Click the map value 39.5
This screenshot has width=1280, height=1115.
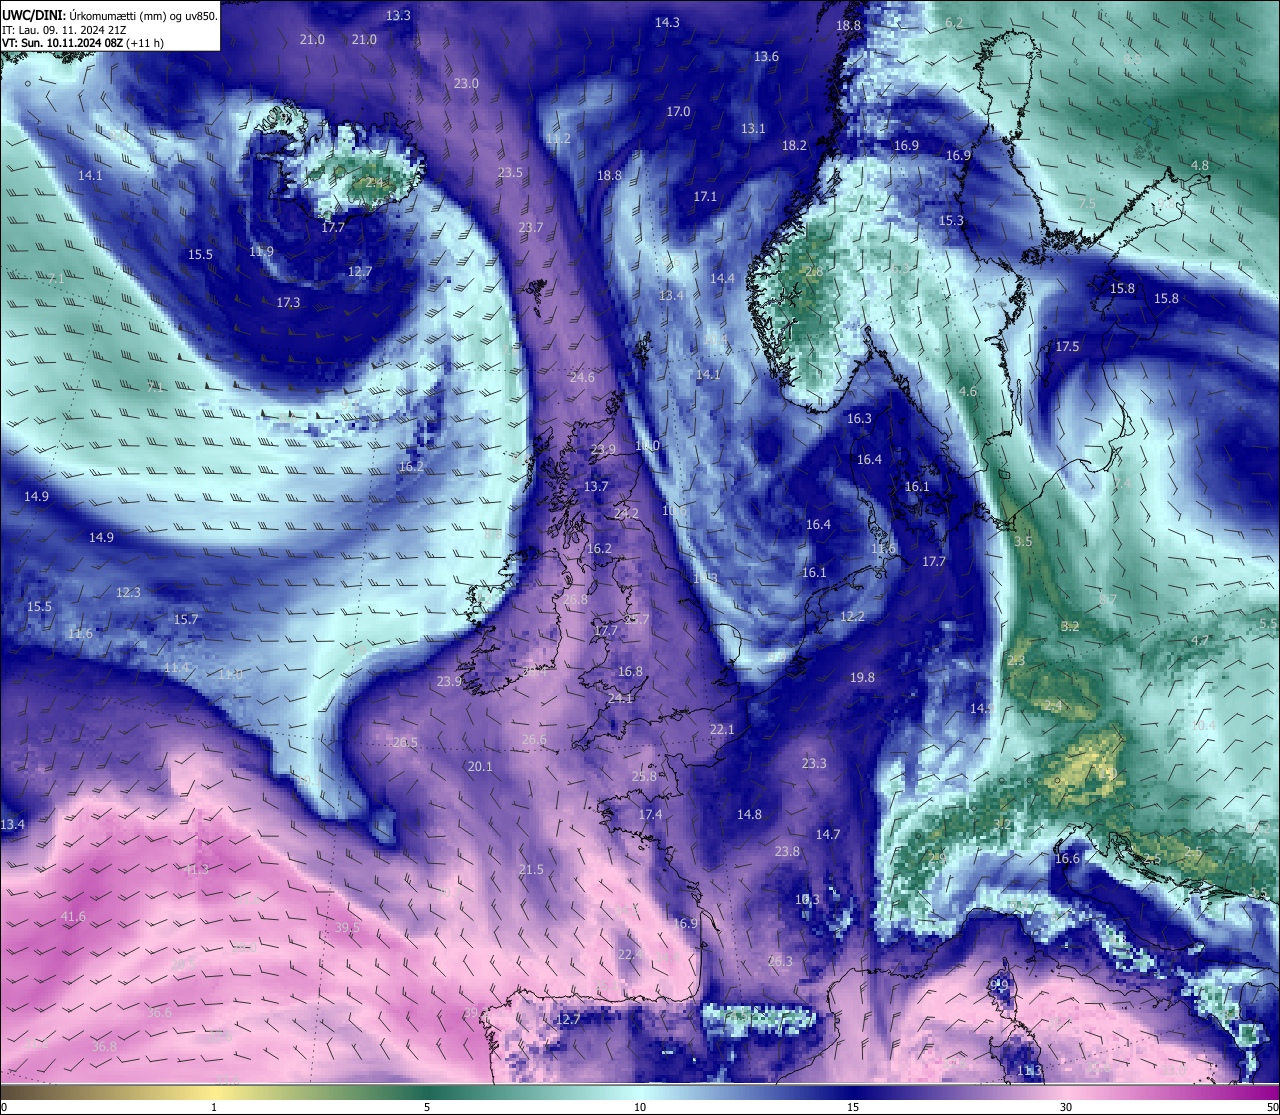pos(347,928)
